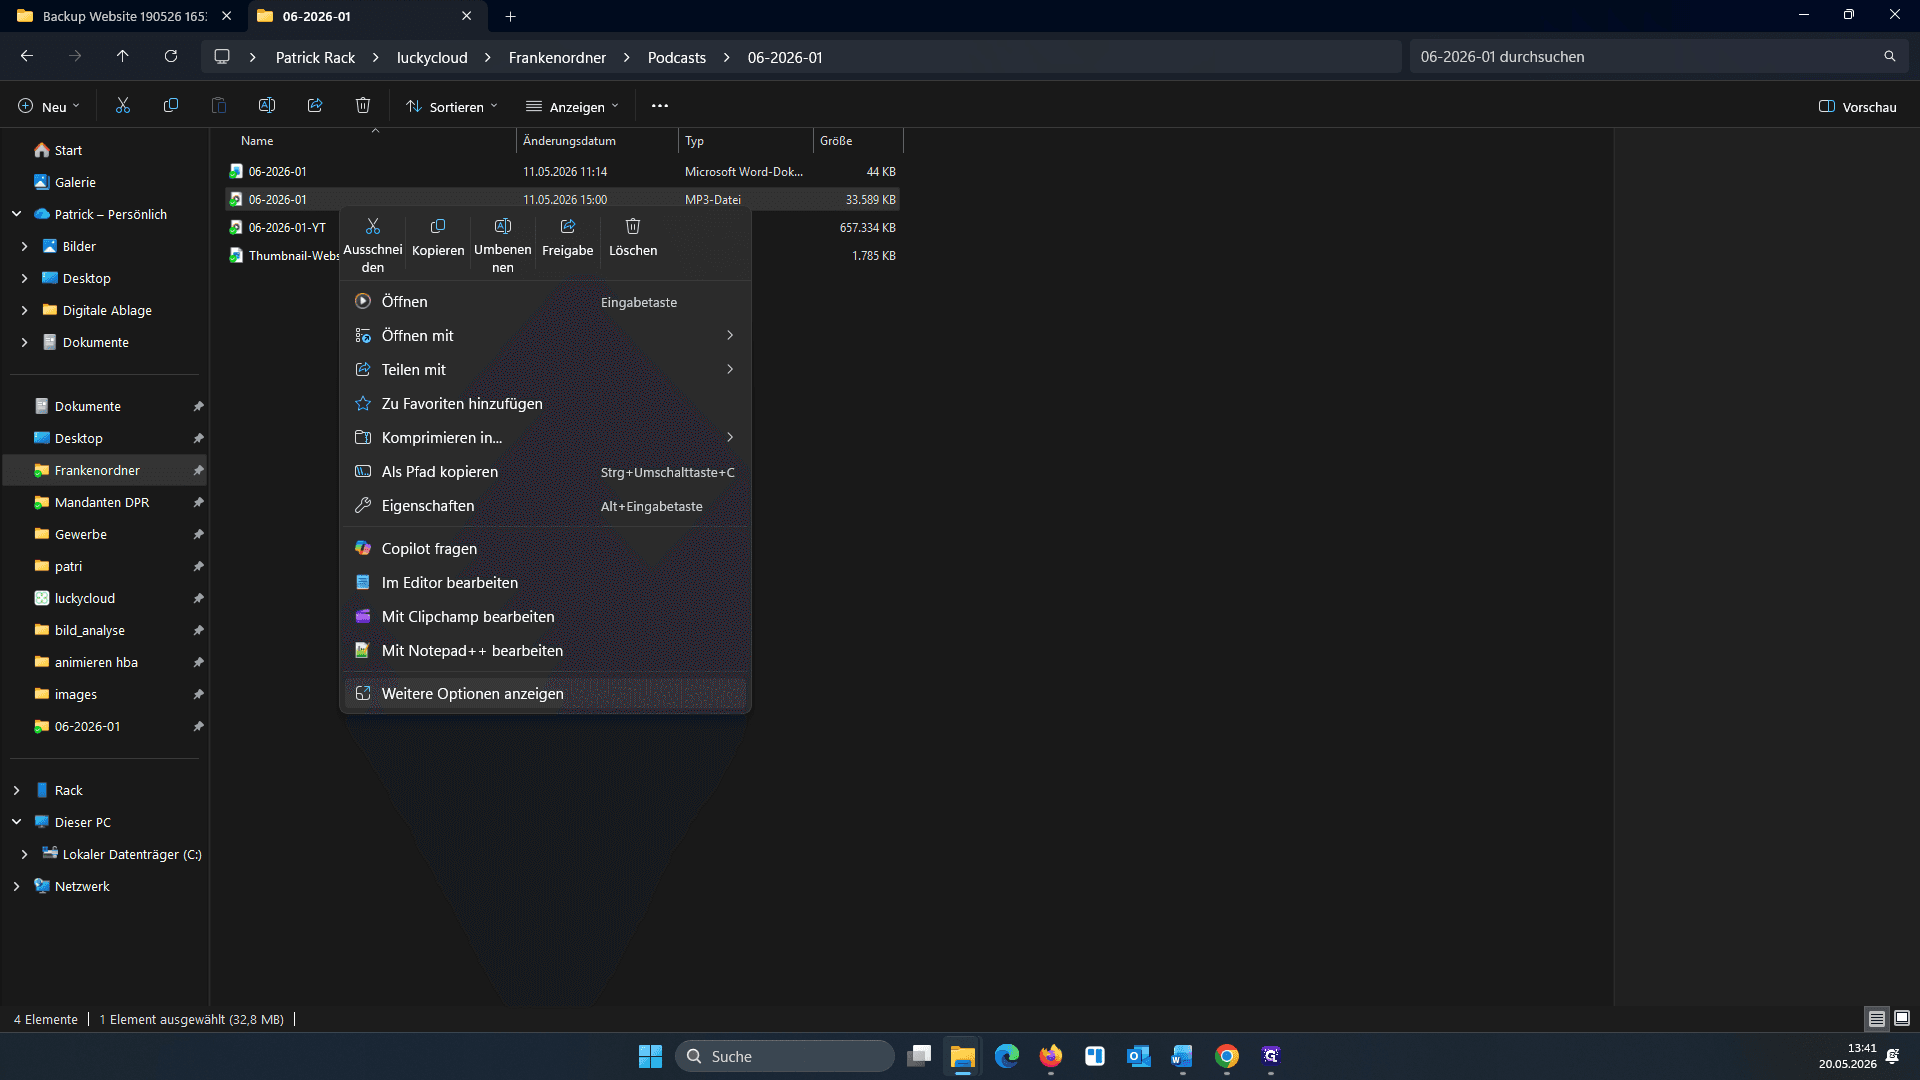The image size is (1920, 1080).
Task: Toggle the Vorschau preview pane
Action: tap(1858, 107)
